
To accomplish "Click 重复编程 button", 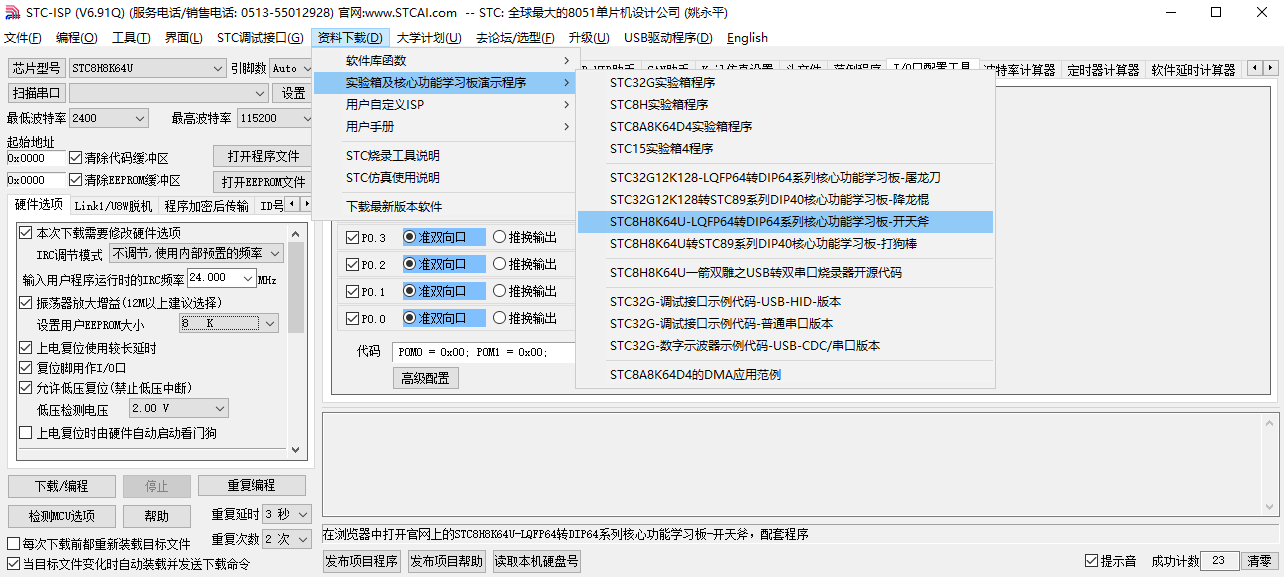I will tap(251, 485).
